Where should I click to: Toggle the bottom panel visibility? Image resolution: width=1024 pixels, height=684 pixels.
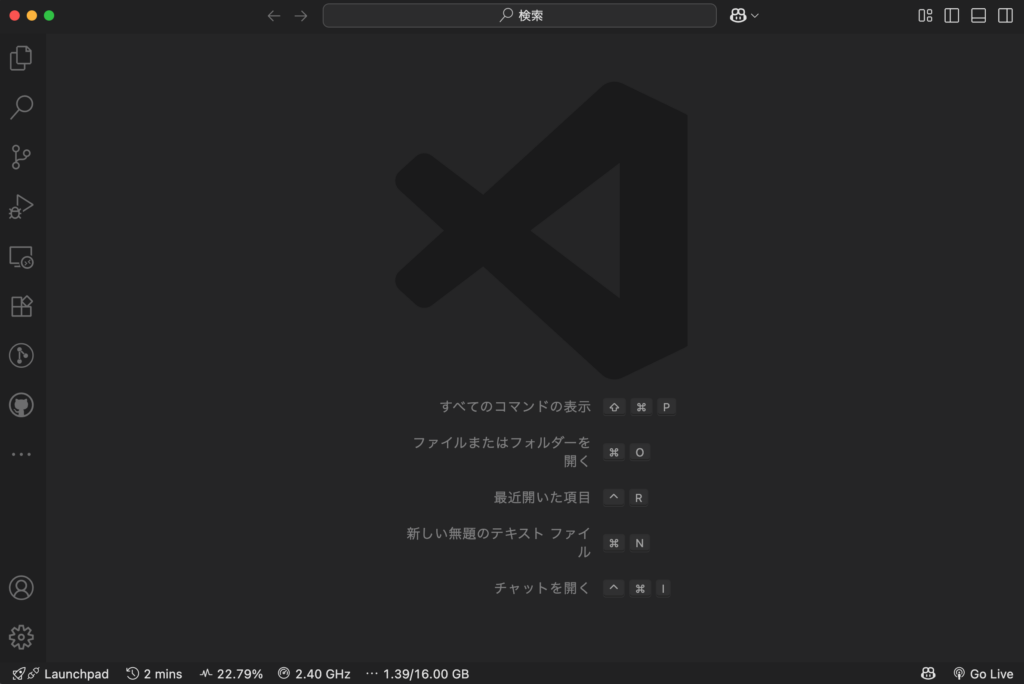tap(978, 16)
